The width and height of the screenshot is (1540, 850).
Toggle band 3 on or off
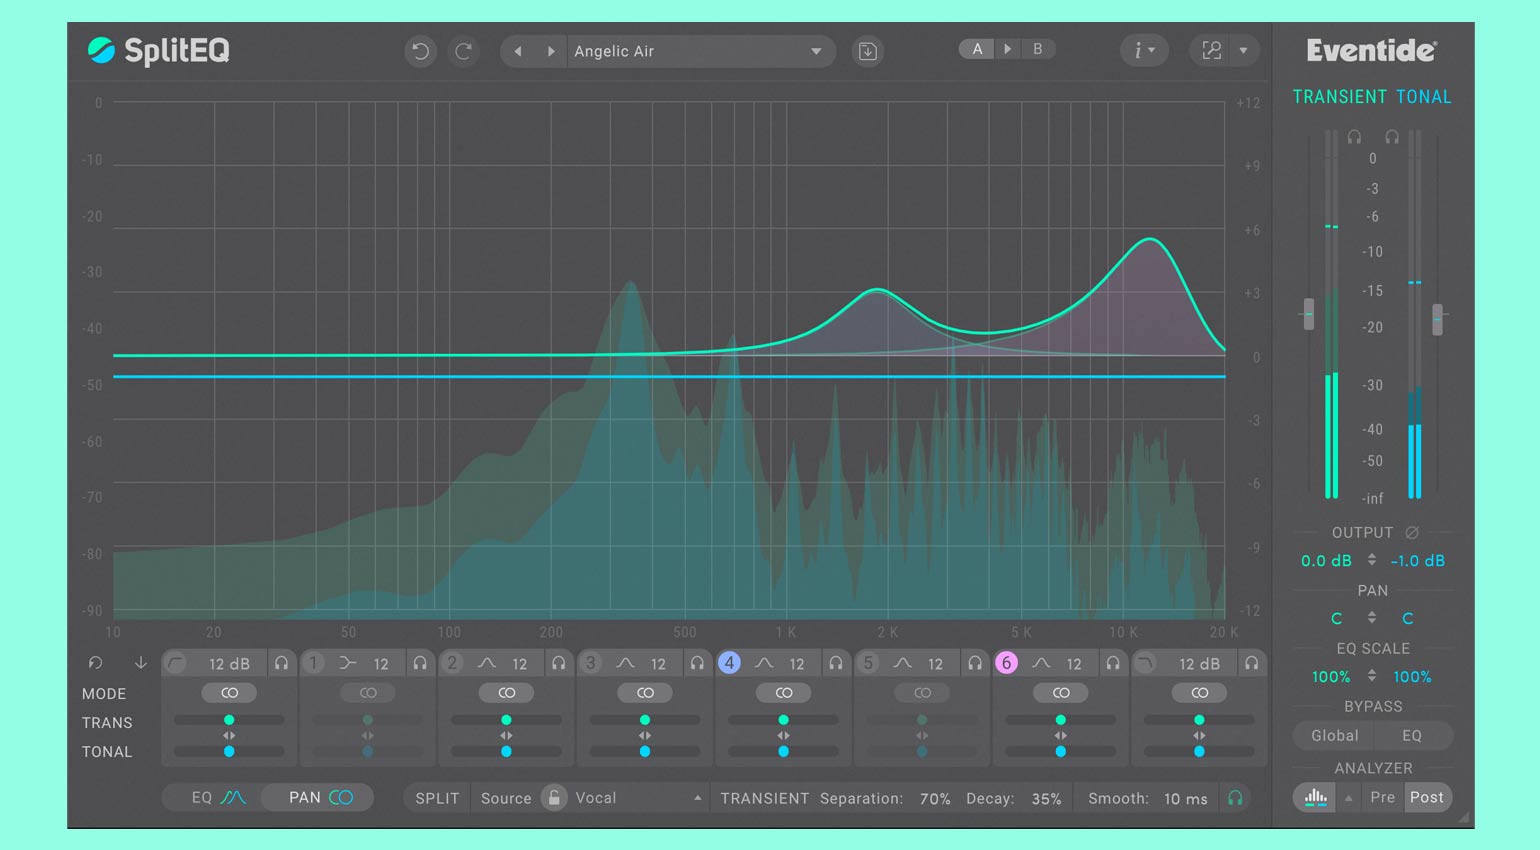(x=591, y=663)
